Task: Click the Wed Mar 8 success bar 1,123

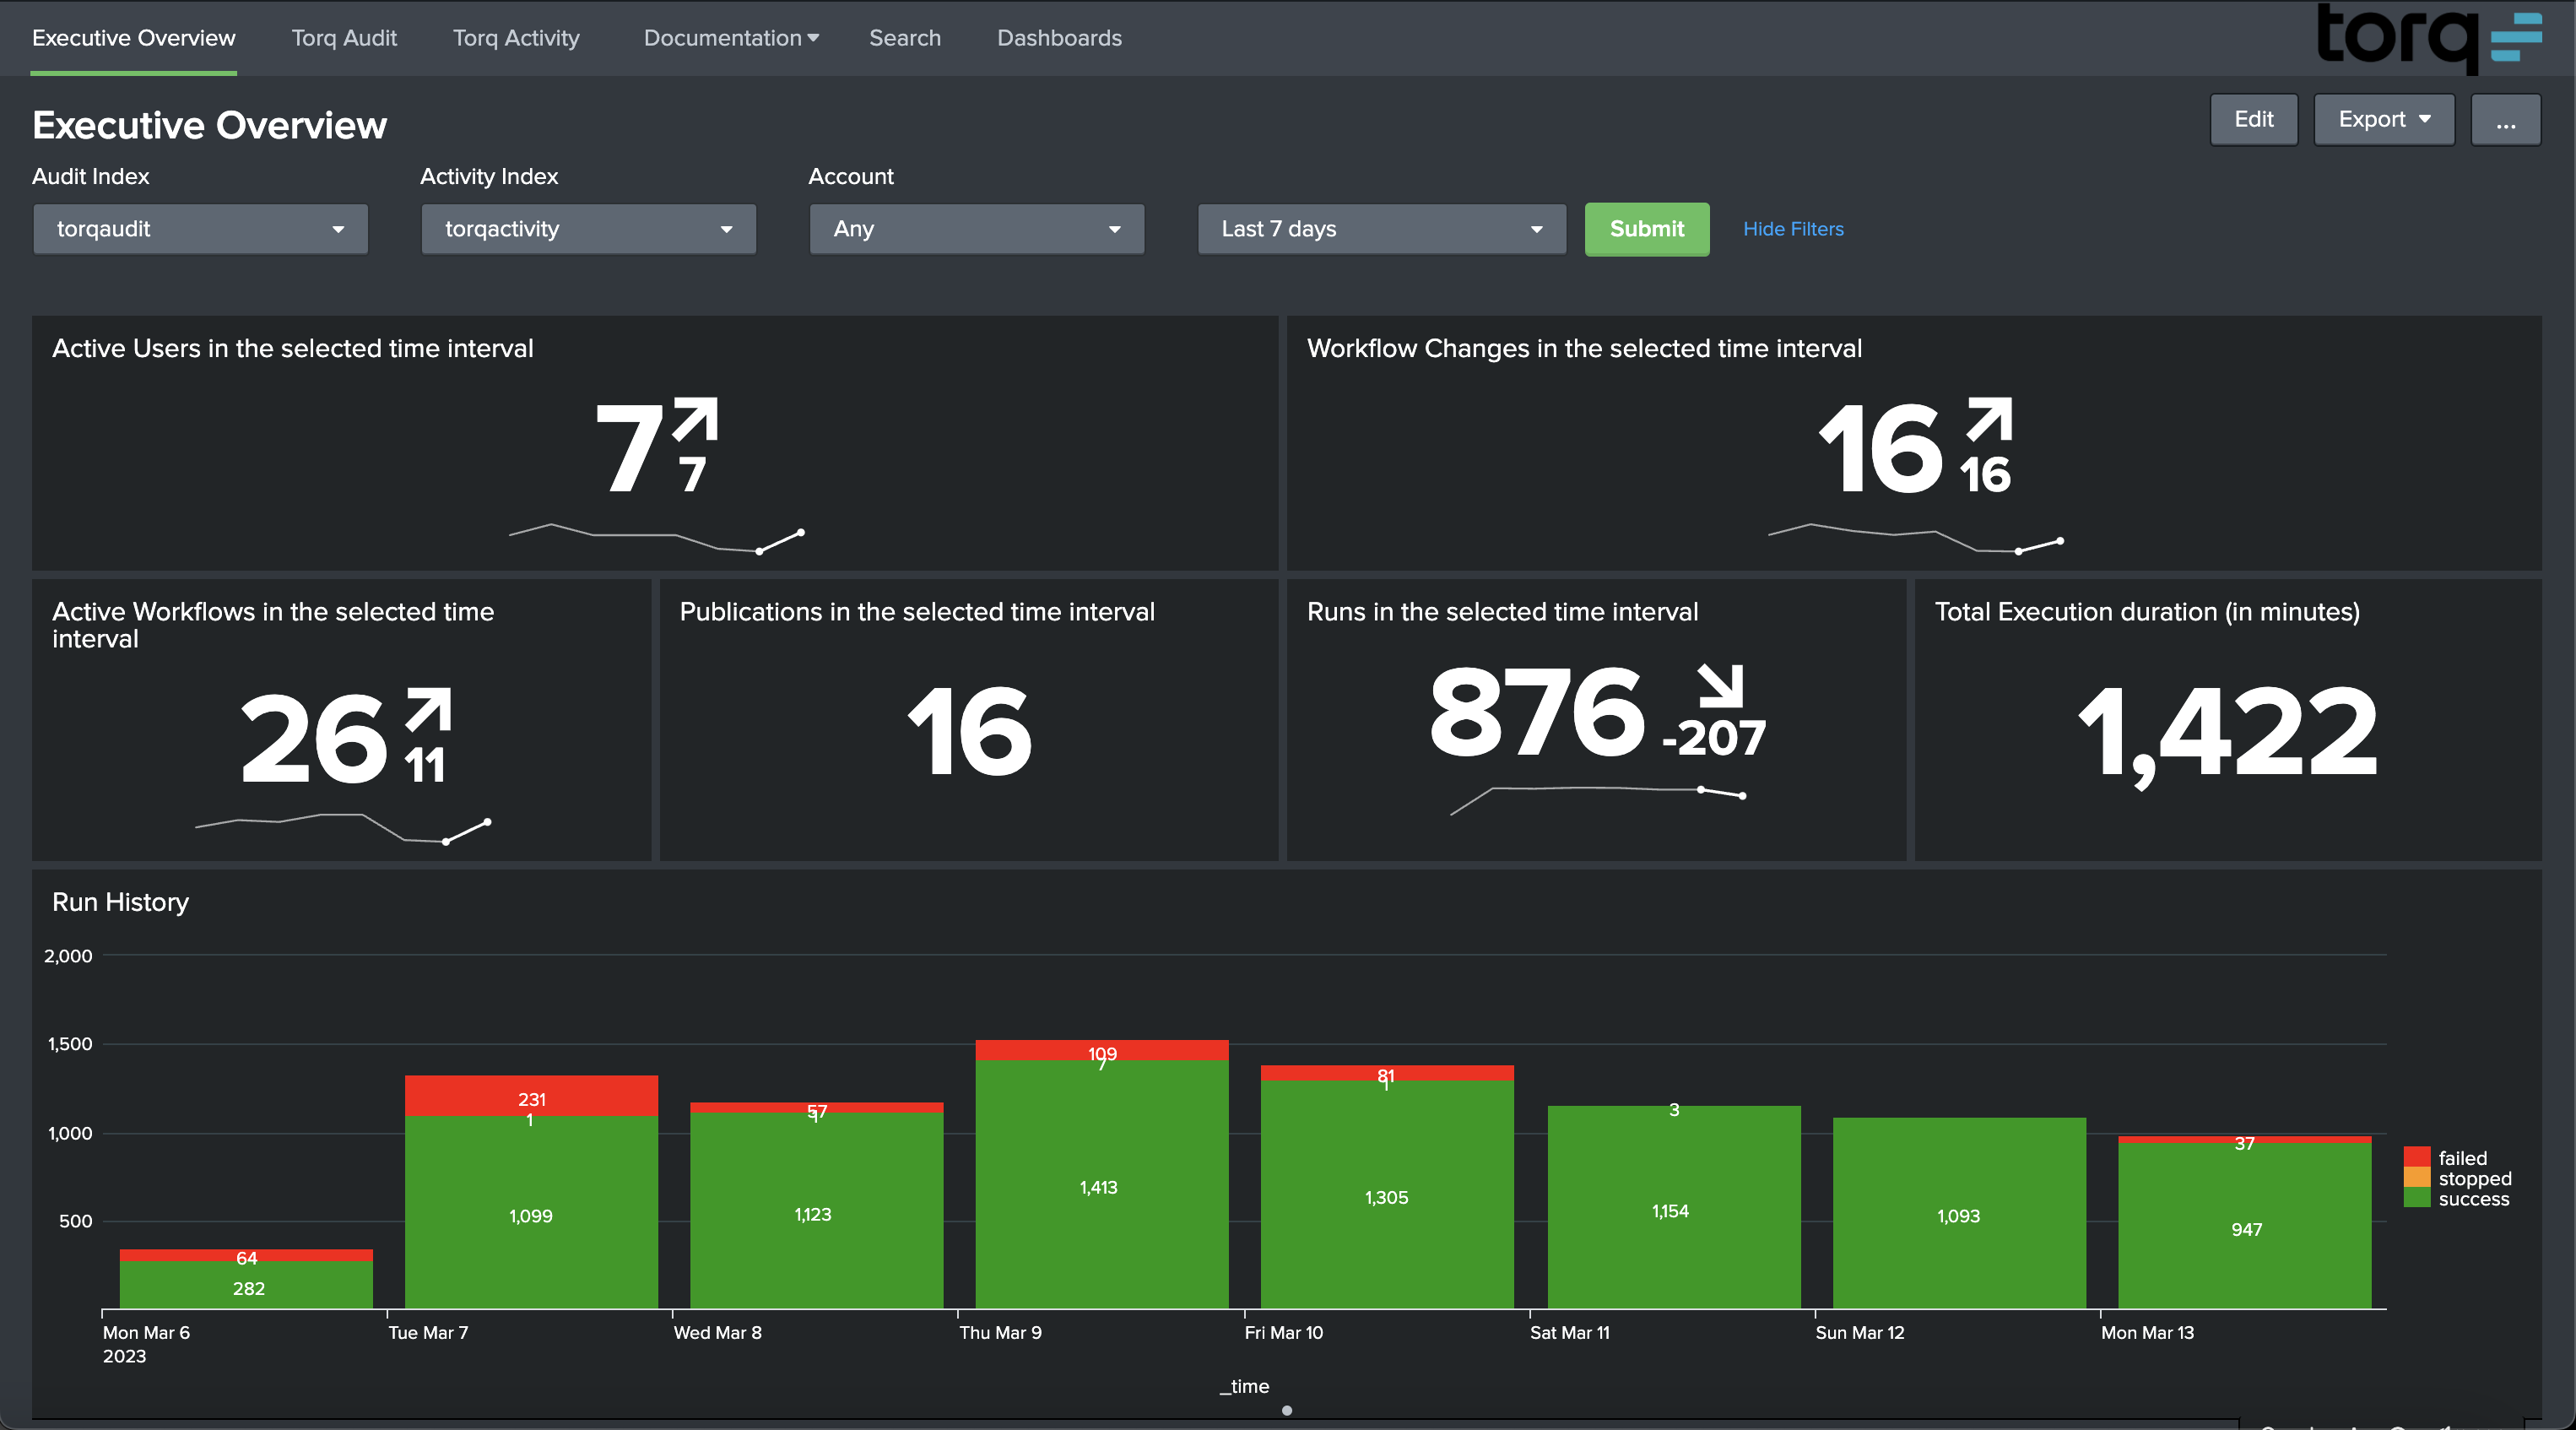Action: pos(816,1210)
